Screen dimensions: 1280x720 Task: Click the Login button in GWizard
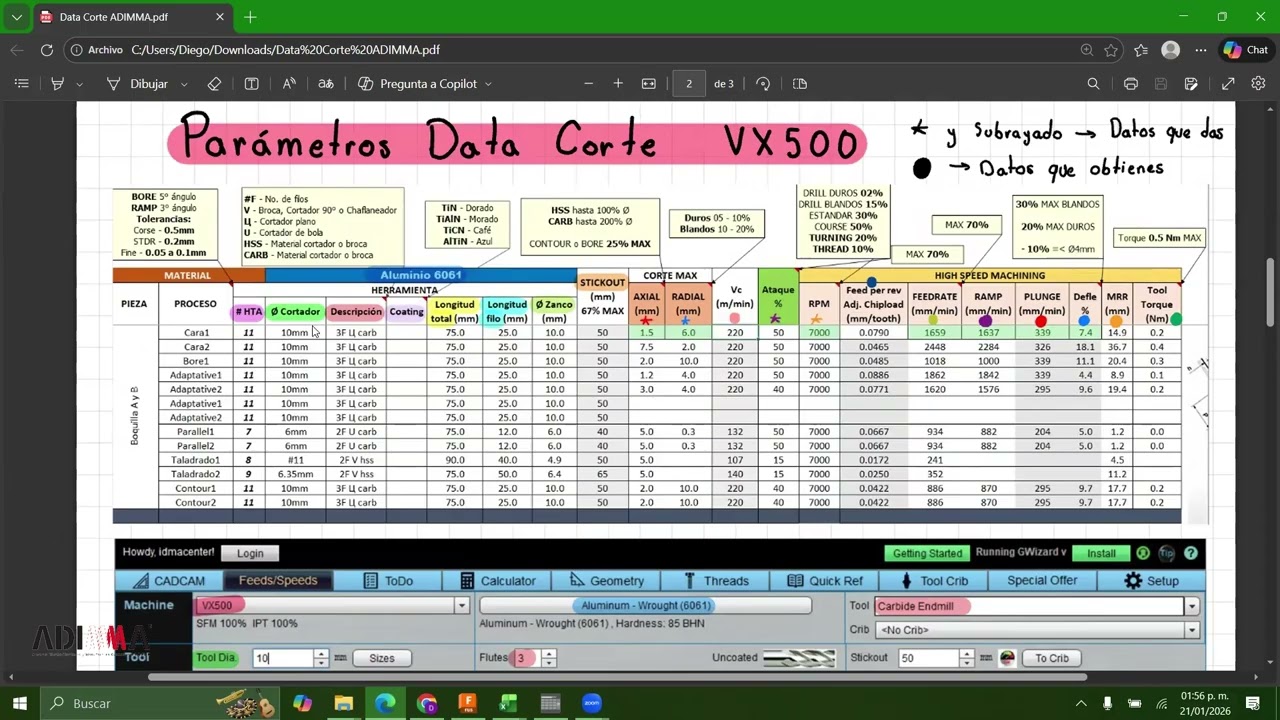point(250,553)
